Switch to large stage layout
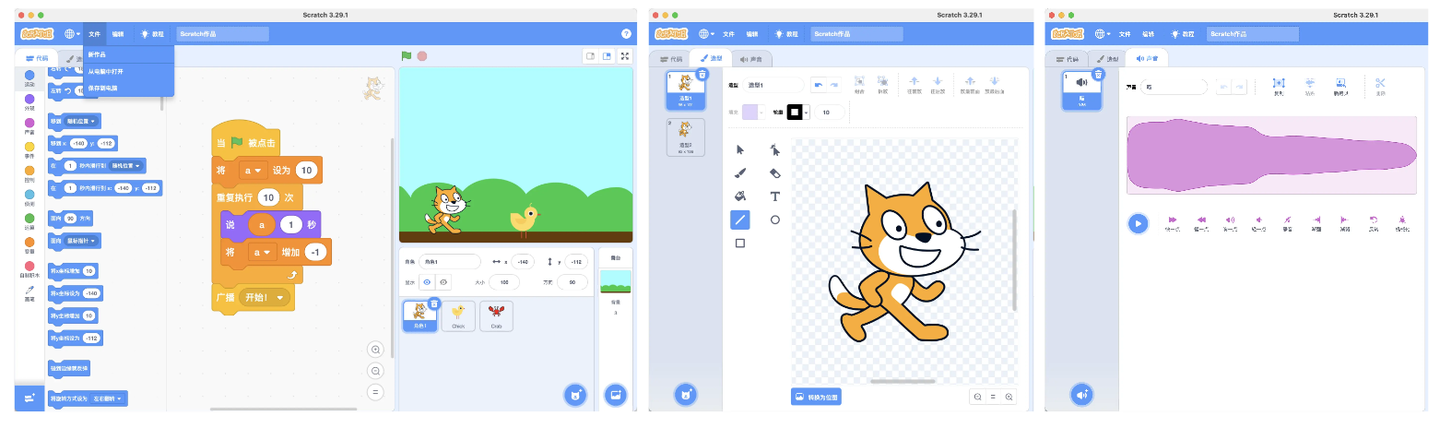 [606, 56]
